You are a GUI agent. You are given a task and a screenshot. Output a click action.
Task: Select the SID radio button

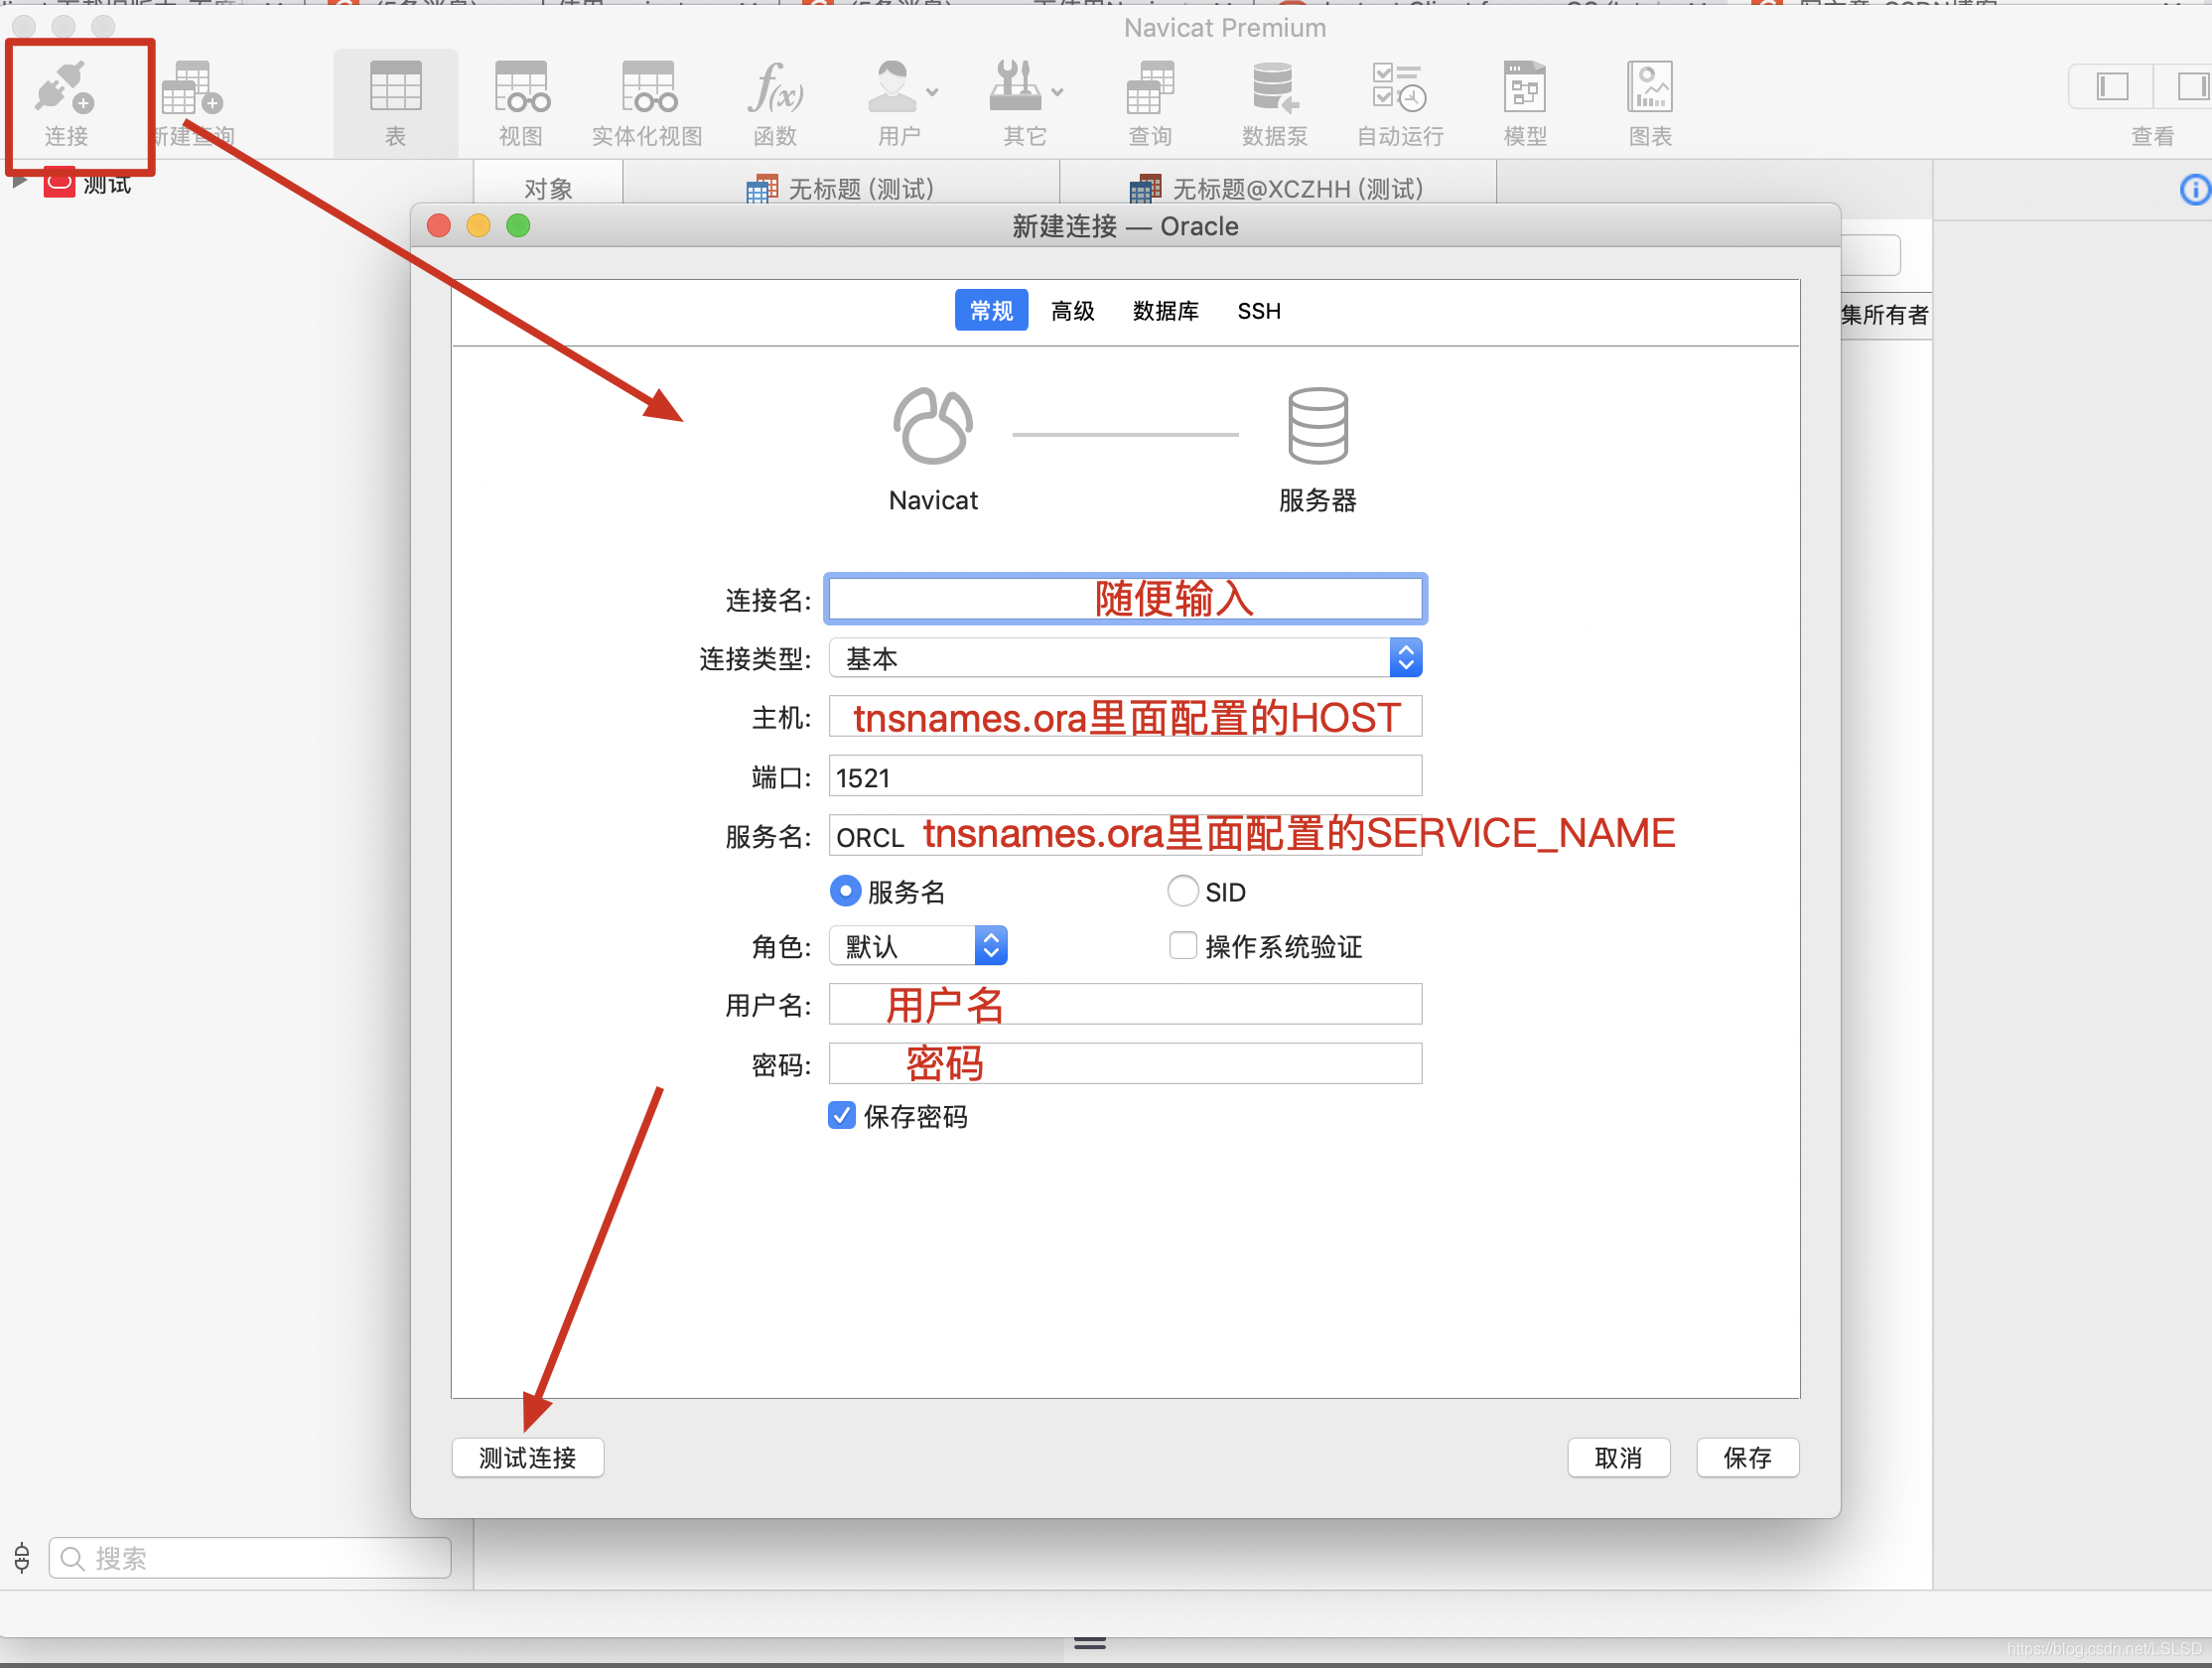point(1182,891)
